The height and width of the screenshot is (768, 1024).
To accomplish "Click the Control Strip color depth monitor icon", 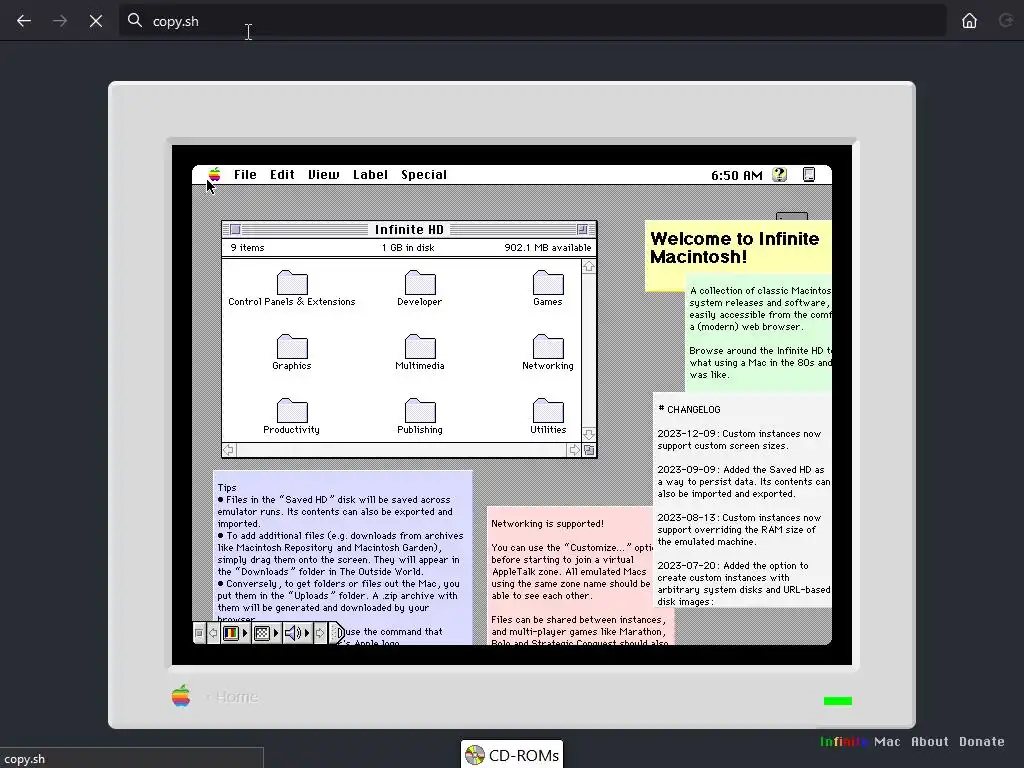I will pos(231,633).
